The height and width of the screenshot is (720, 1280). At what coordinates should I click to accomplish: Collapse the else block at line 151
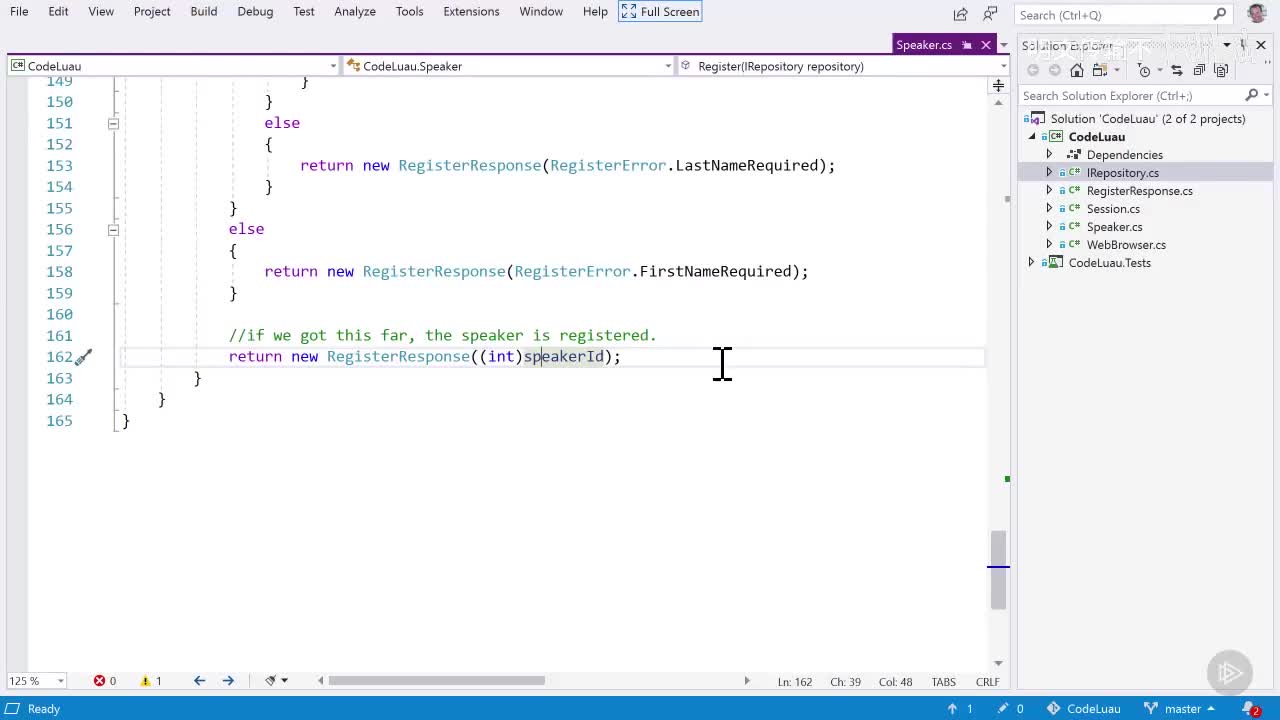(x=113, y=123)
